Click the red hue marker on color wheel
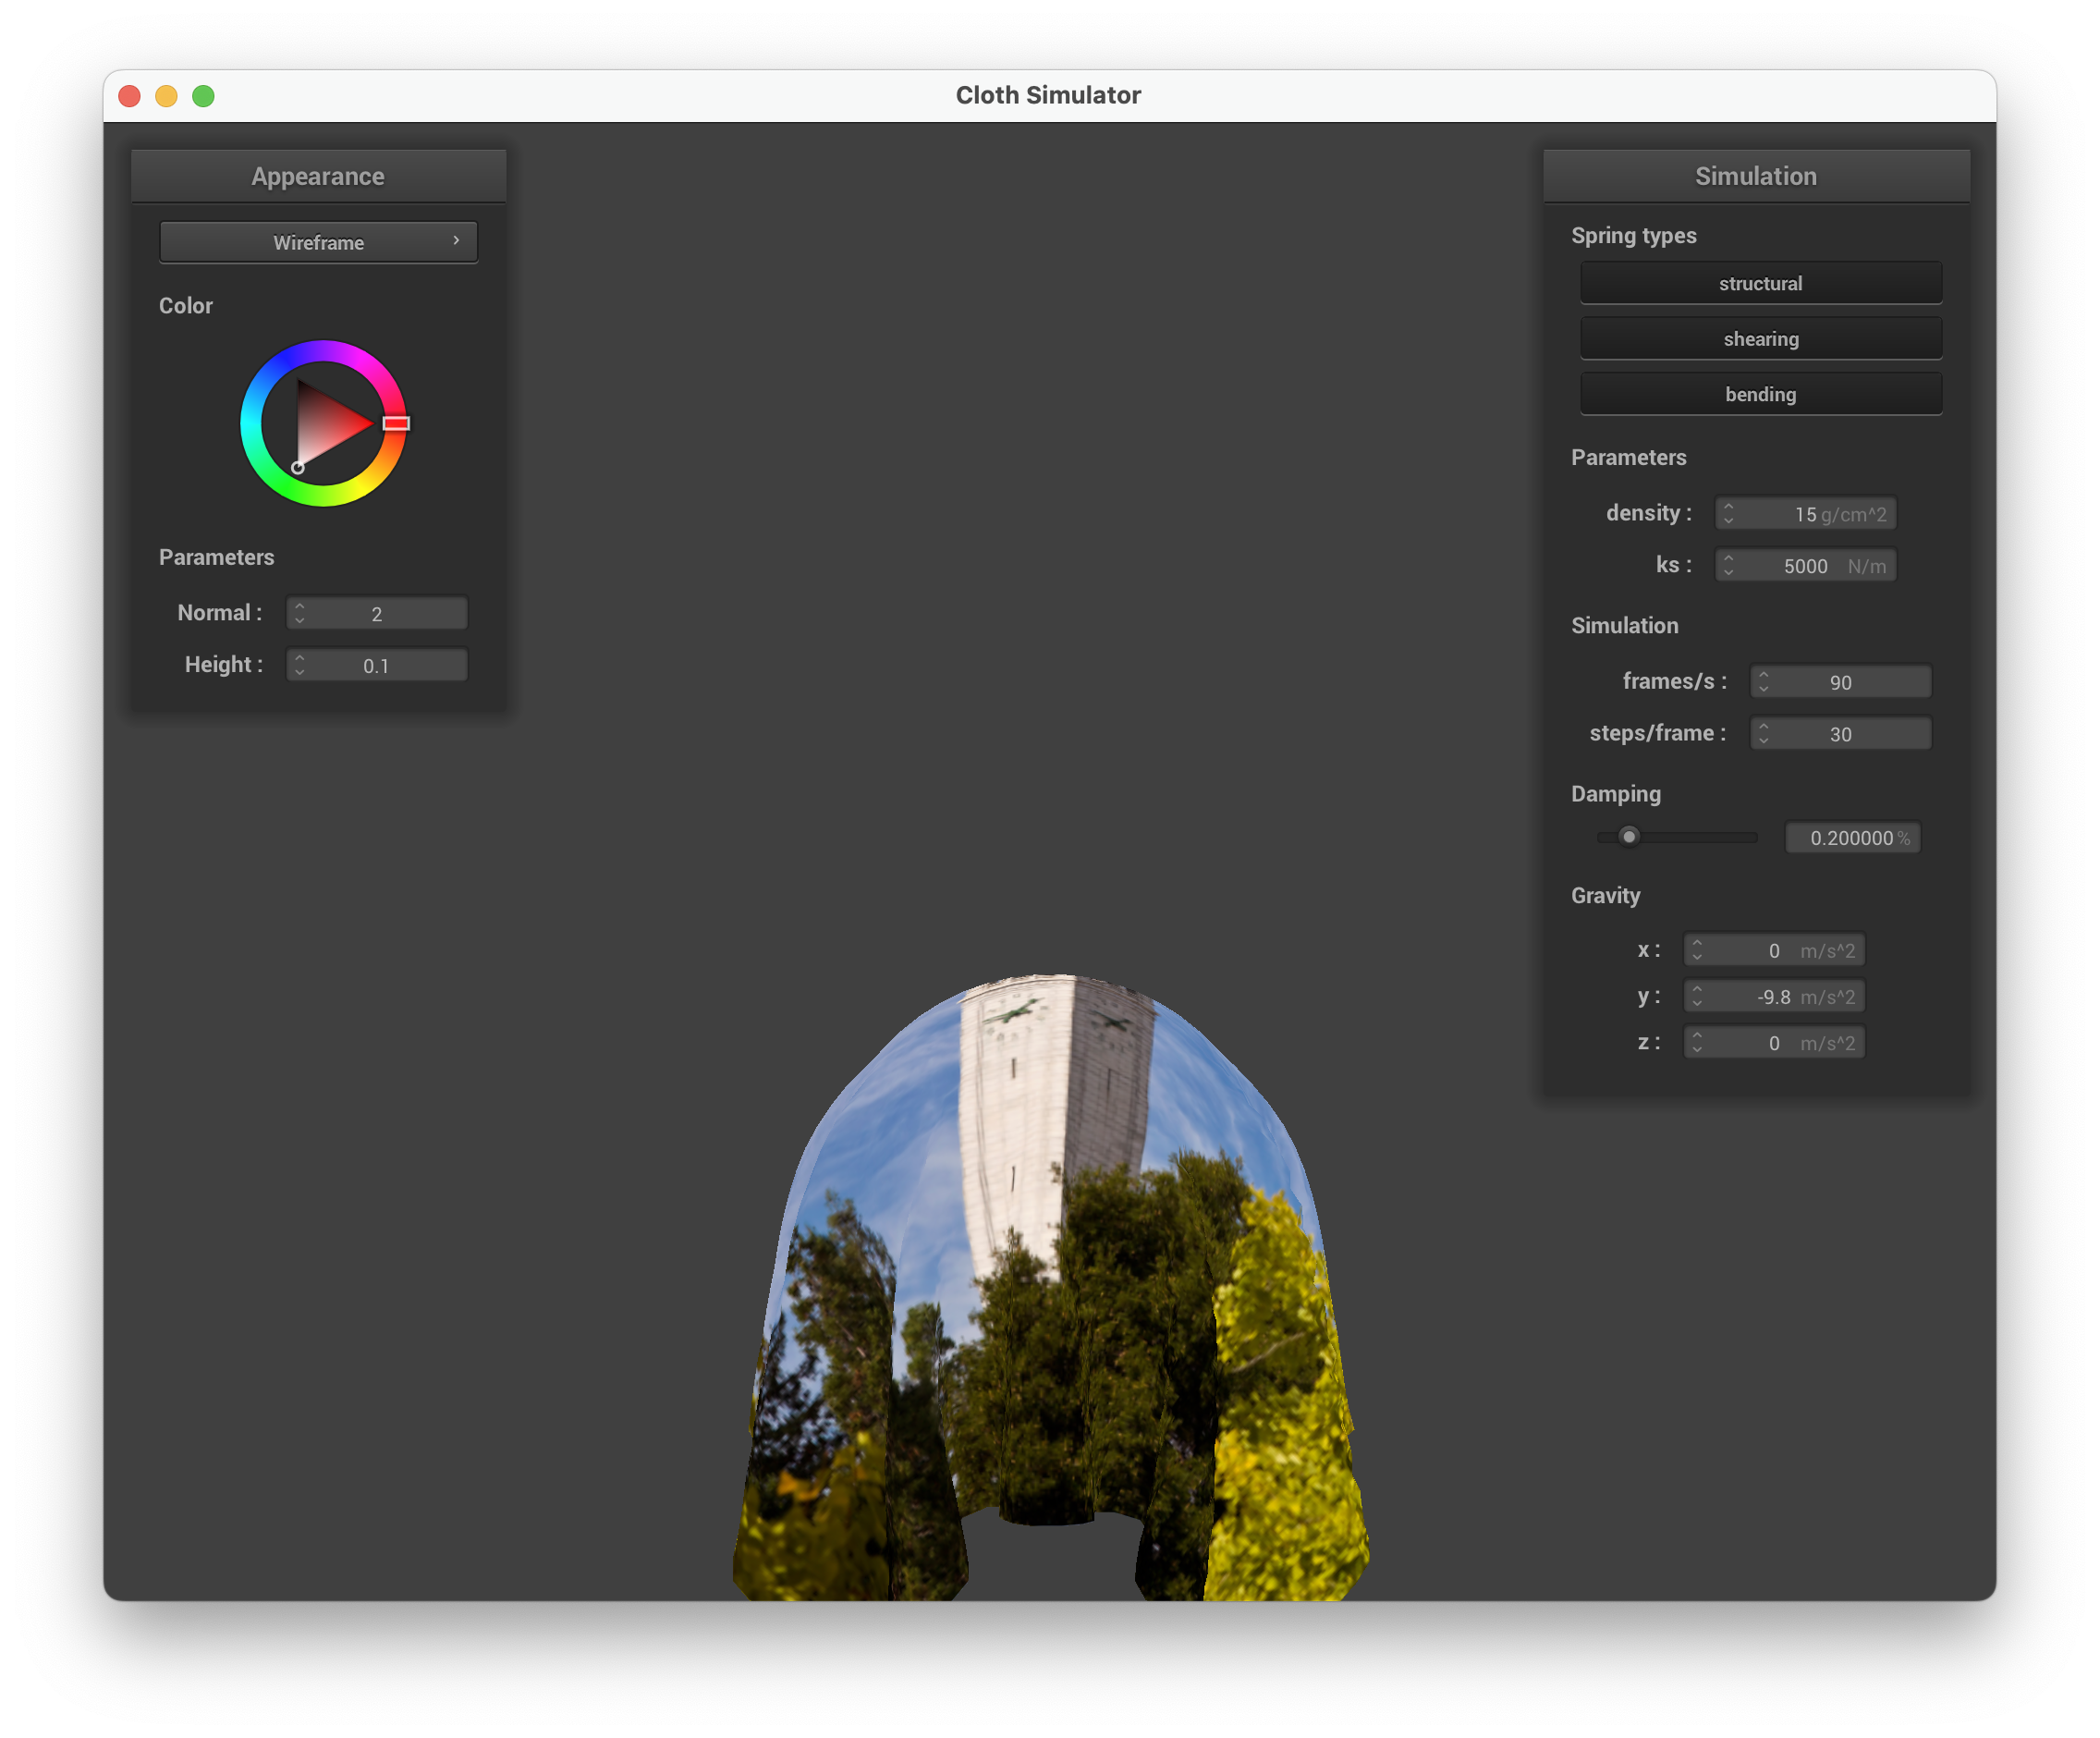Image resolution: width=2100 pixels, height=1738 pixels. click(x=396, y=423)
